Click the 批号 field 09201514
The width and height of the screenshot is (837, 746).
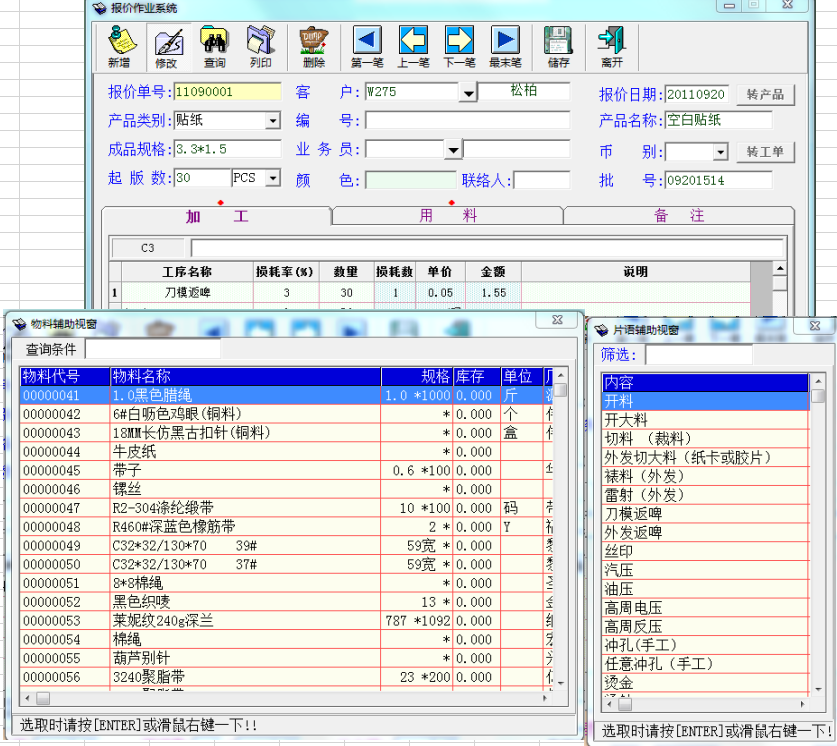click(x=718, y=180)
